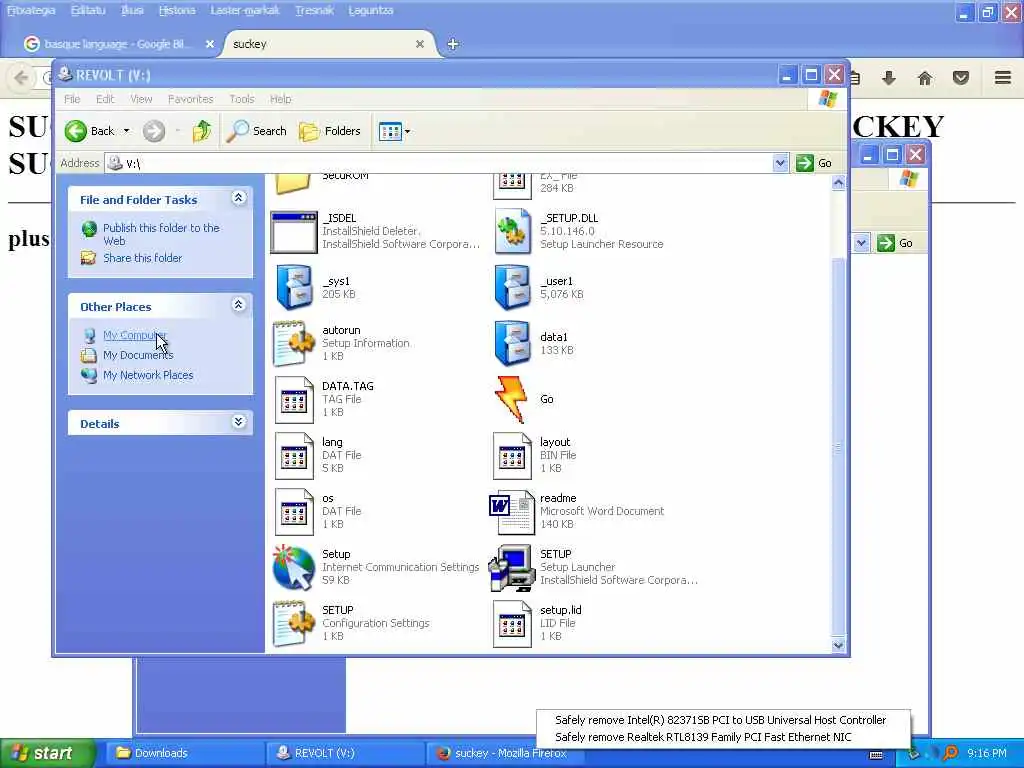The image size is (1024, 768).
Task: Click the system tray clock 9:16 PM
Action: click(987, 753)
